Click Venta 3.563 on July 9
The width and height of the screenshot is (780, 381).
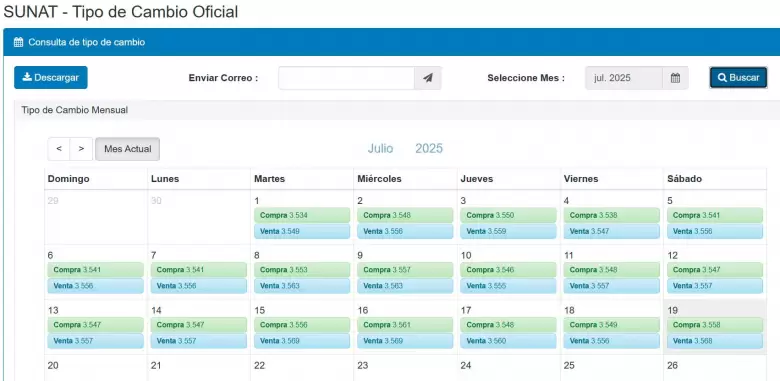tap(405, 286)
